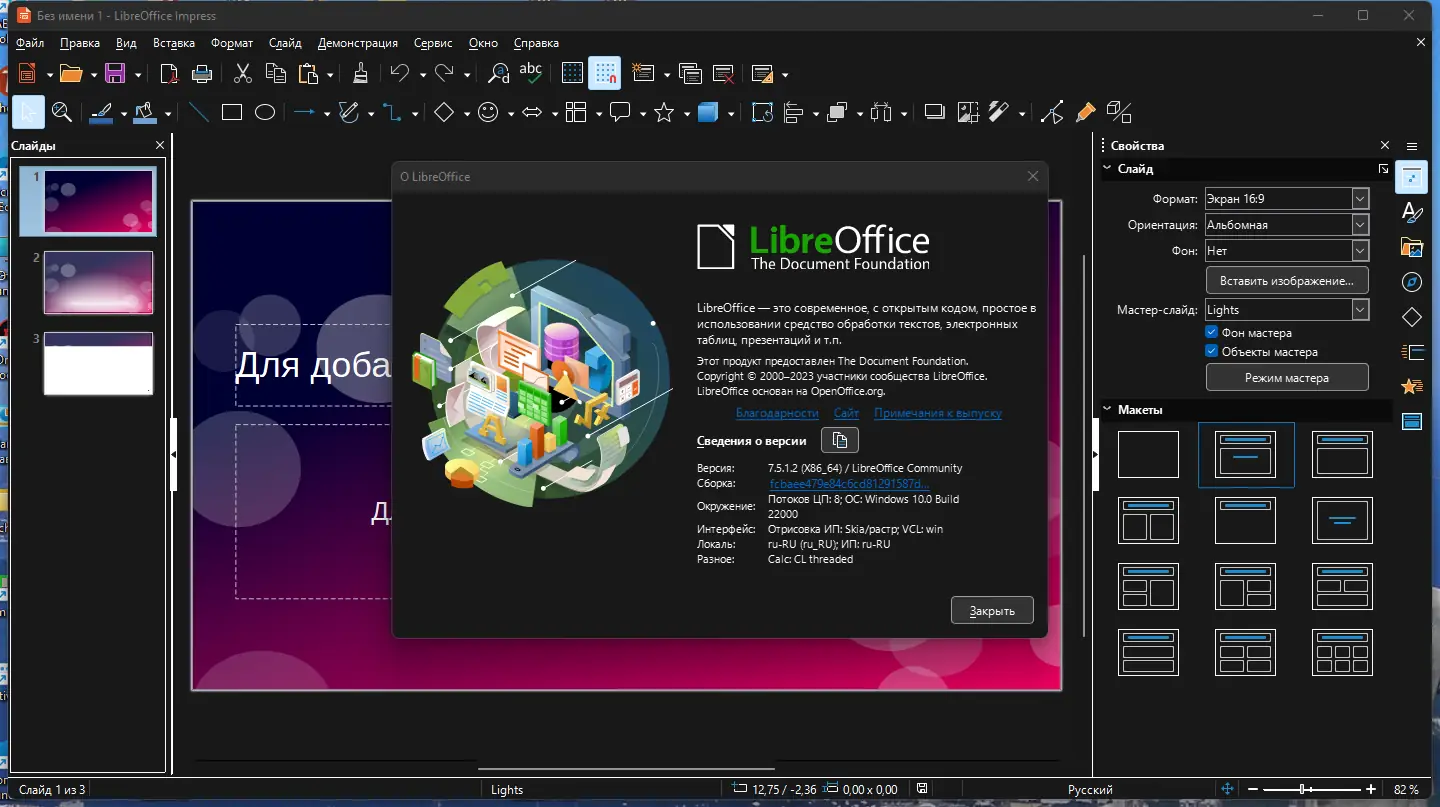The height and width of the screenshot is (807, 1440).
Task: Copy version info with clipboard icon
Action: (840, 440)
